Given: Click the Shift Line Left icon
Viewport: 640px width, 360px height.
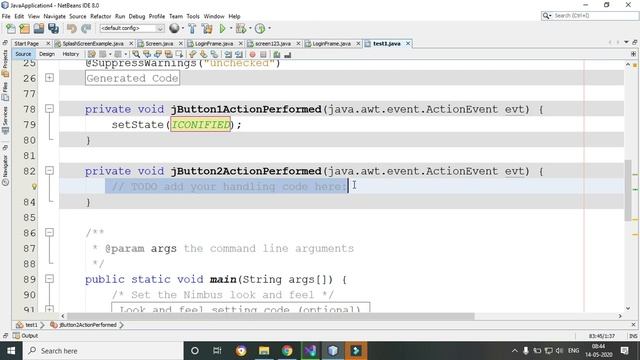Looking at the screenshot, I should pos(228,54).
